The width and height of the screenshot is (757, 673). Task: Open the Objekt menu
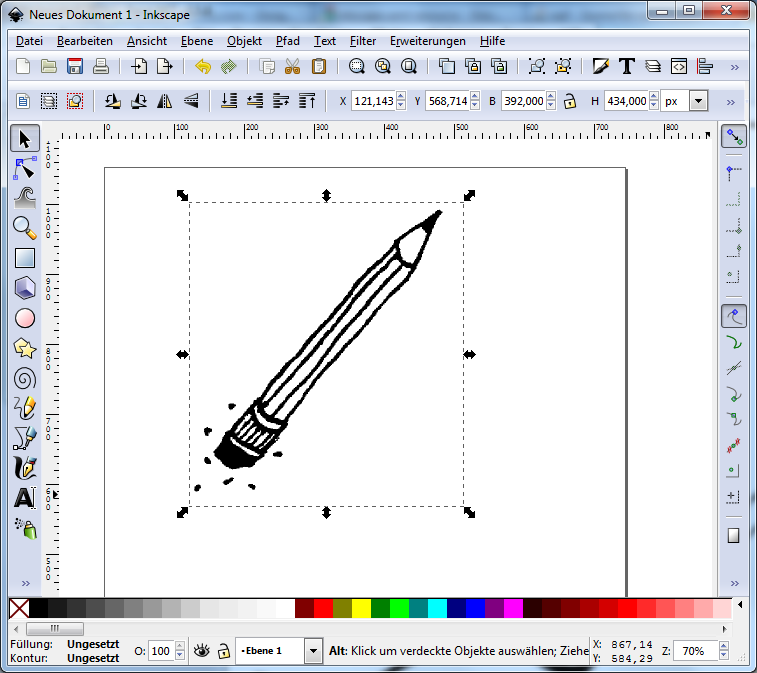pos(244,41)
